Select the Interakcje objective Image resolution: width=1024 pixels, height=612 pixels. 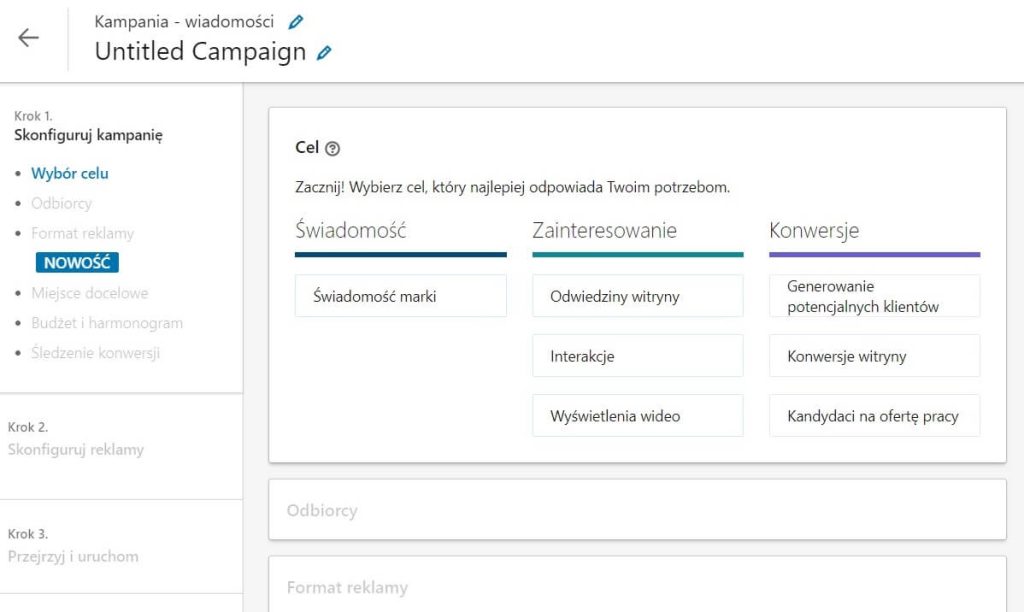637,356
